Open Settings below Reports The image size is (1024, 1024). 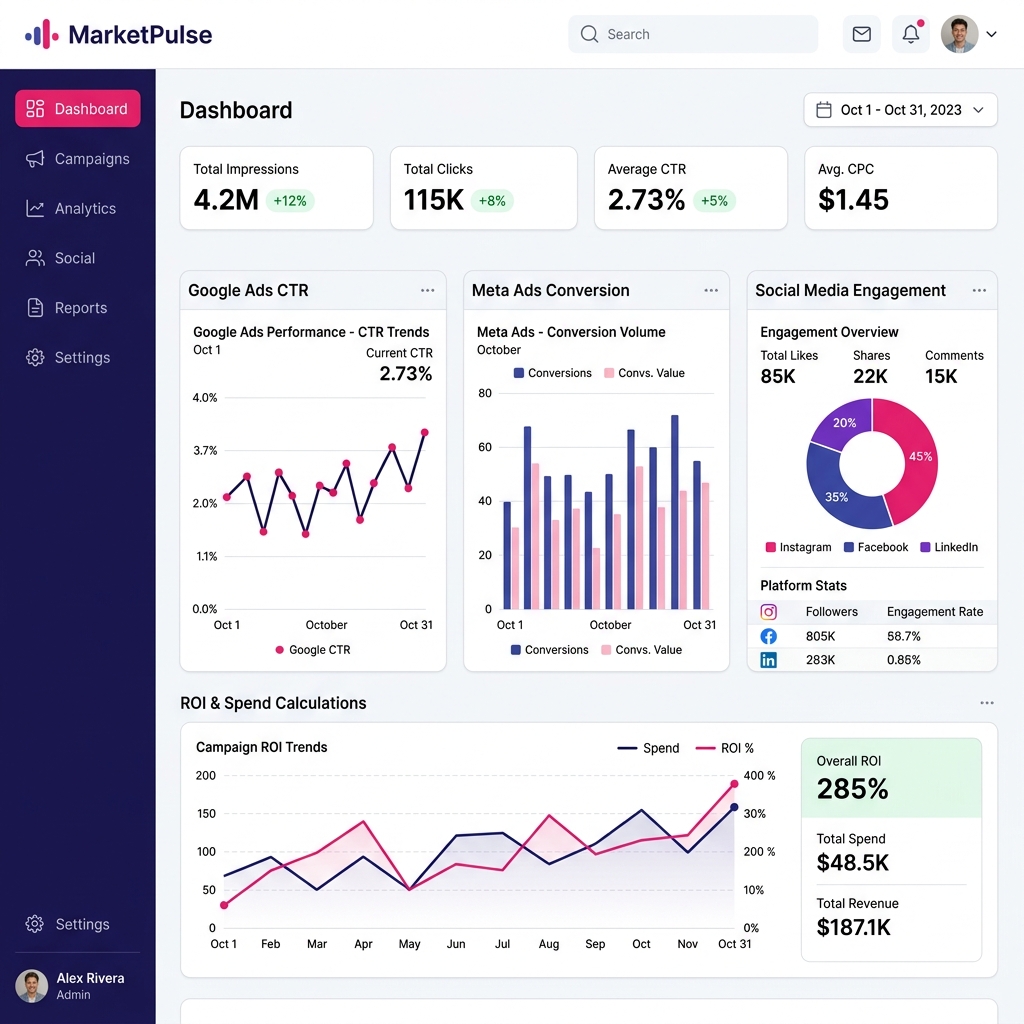point(78,357)
